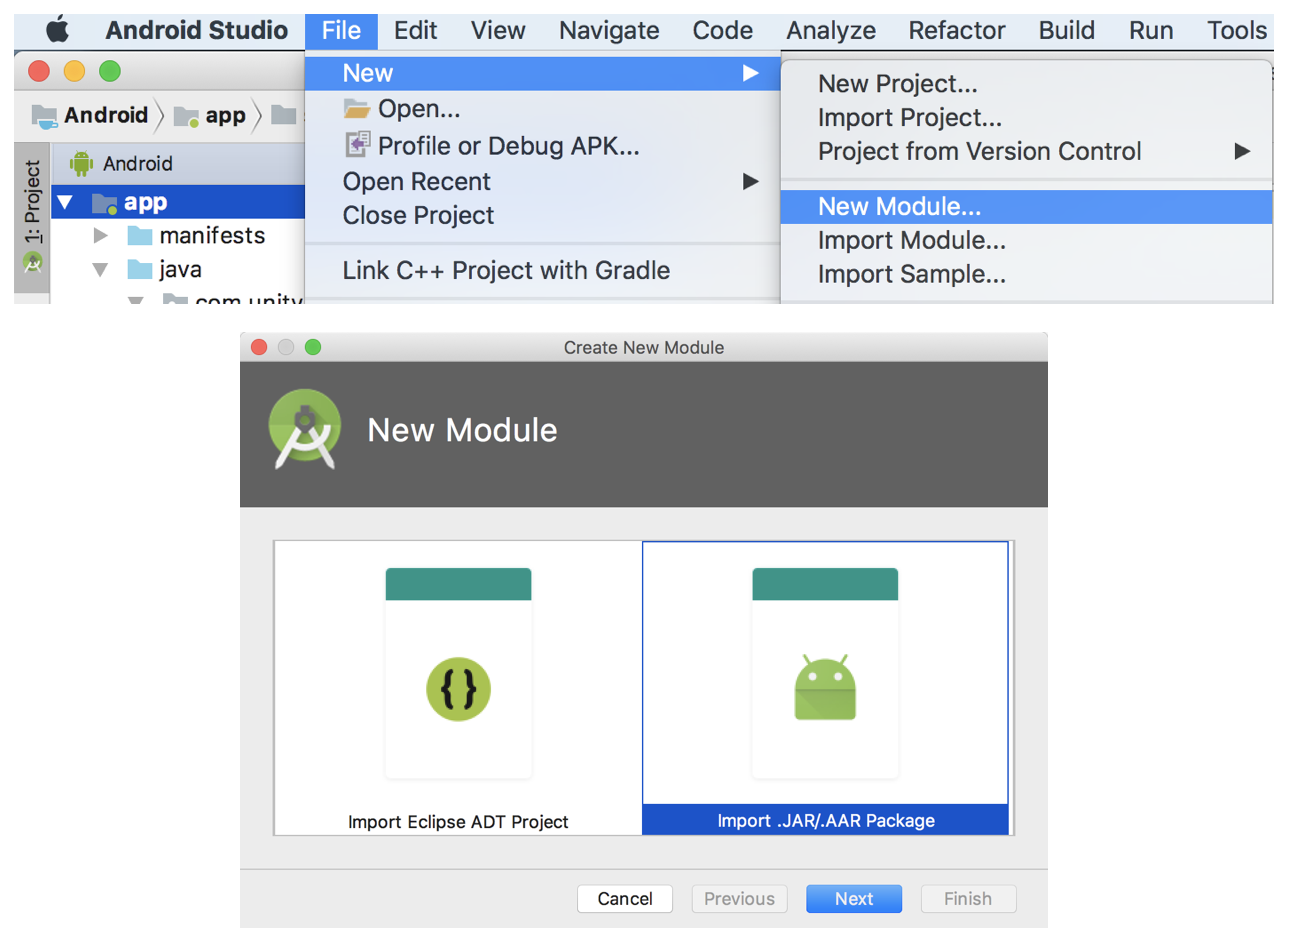This screenshot has height=942, width=1294.
Task: Click the Android project folder breadcrumb icon
Action: [x=44, y=116]
